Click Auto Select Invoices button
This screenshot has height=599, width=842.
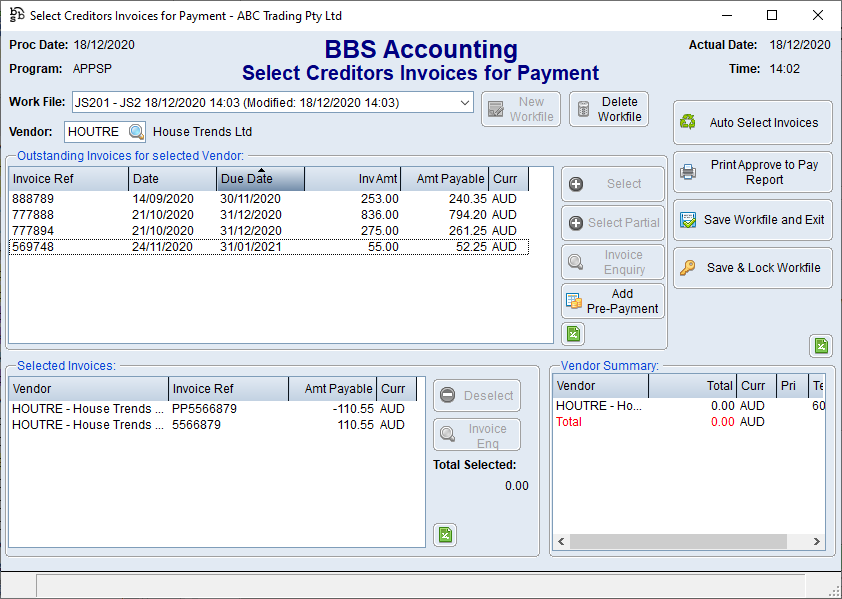752,123
